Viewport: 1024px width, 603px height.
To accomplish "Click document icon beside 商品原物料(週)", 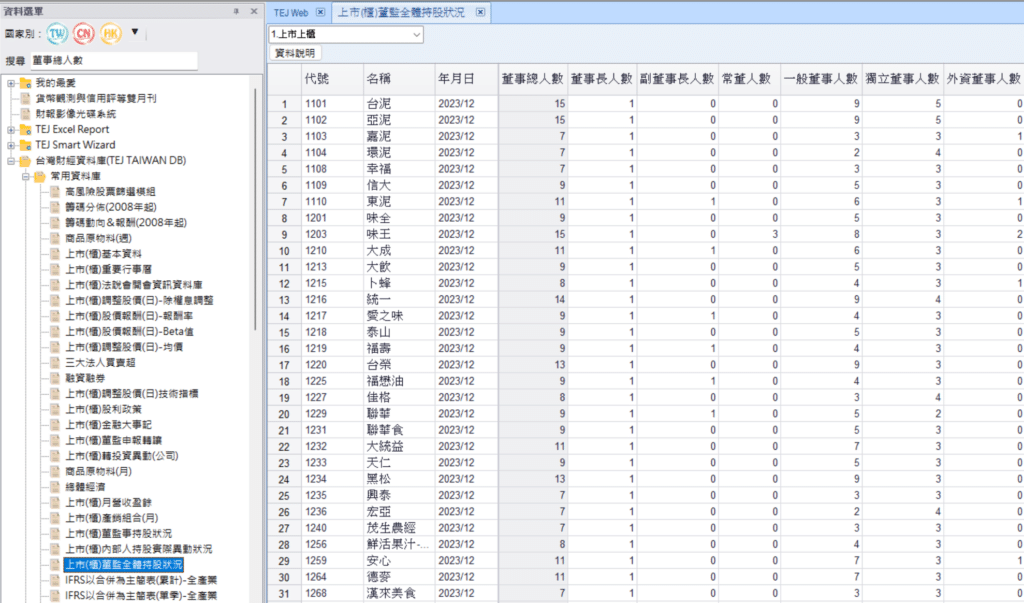I will [x=55, y=238].
